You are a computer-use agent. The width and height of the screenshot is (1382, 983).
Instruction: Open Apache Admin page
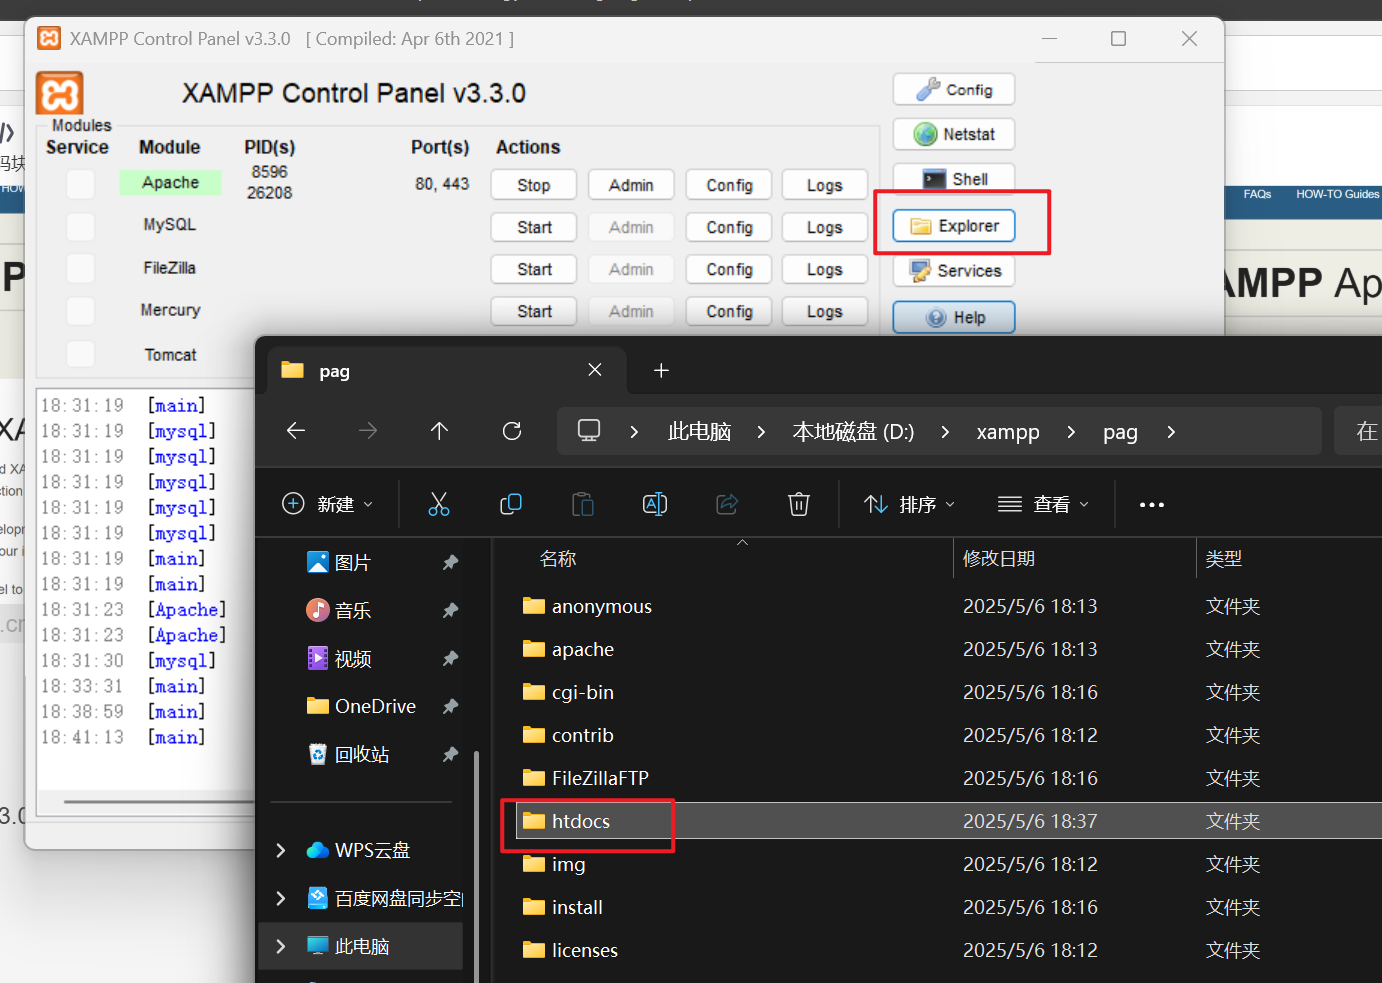point(631,185)
